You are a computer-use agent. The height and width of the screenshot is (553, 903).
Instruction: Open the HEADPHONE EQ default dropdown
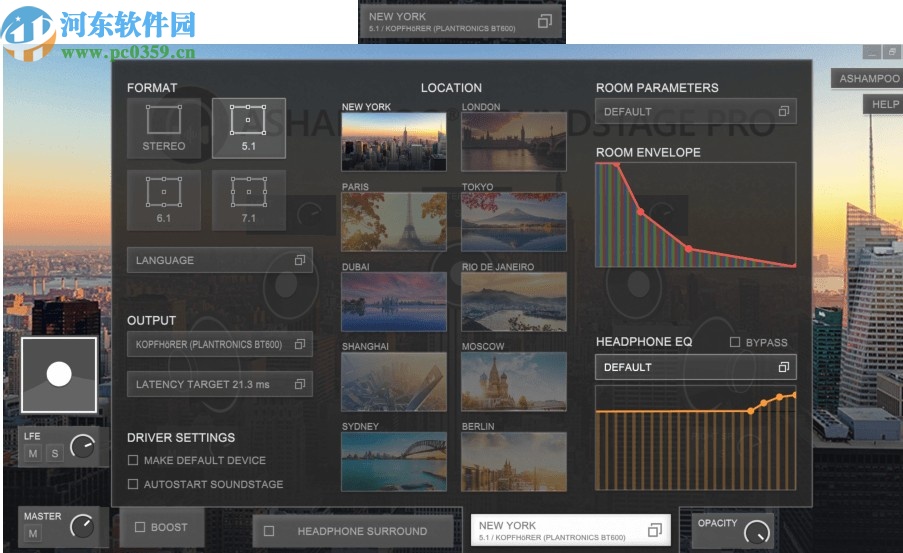pos(696,367)
